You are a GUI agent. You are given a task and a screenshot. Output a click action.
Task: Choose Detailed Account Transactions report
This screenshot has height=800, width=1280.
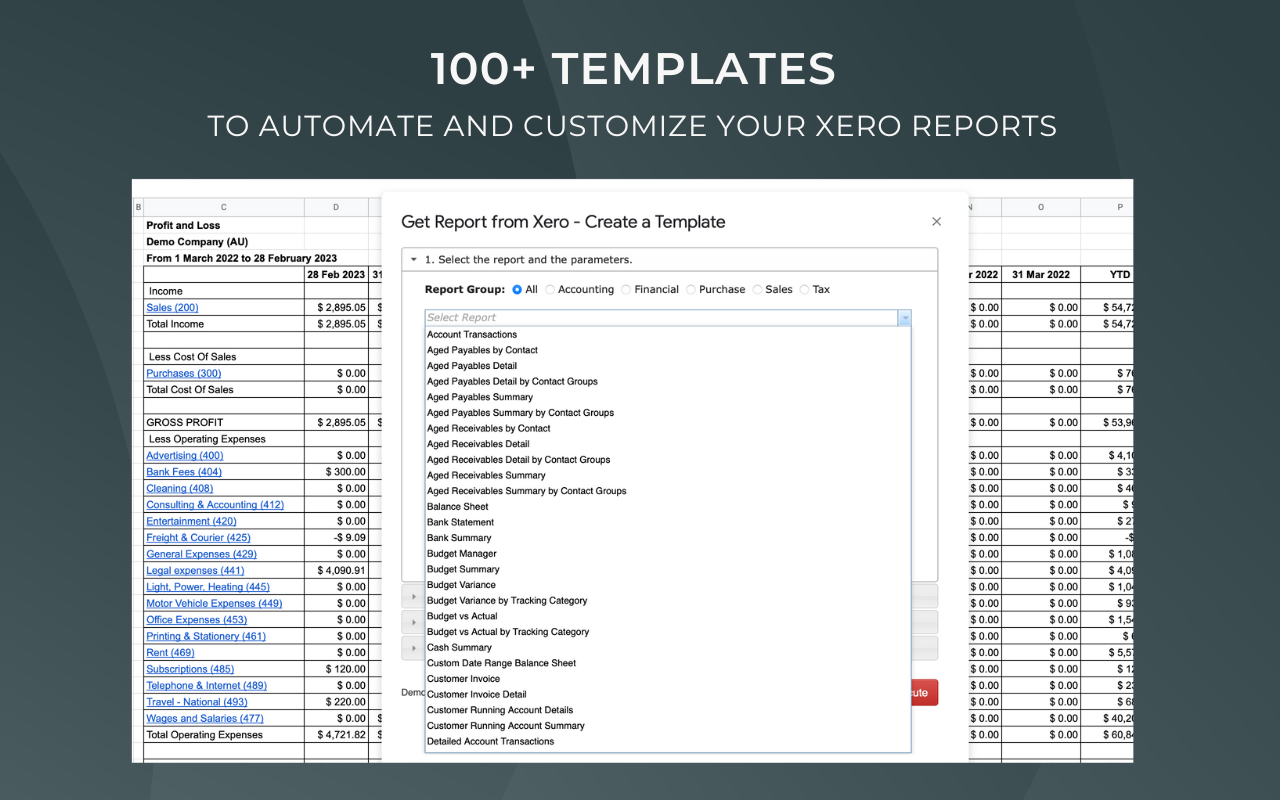pos(668,742)
